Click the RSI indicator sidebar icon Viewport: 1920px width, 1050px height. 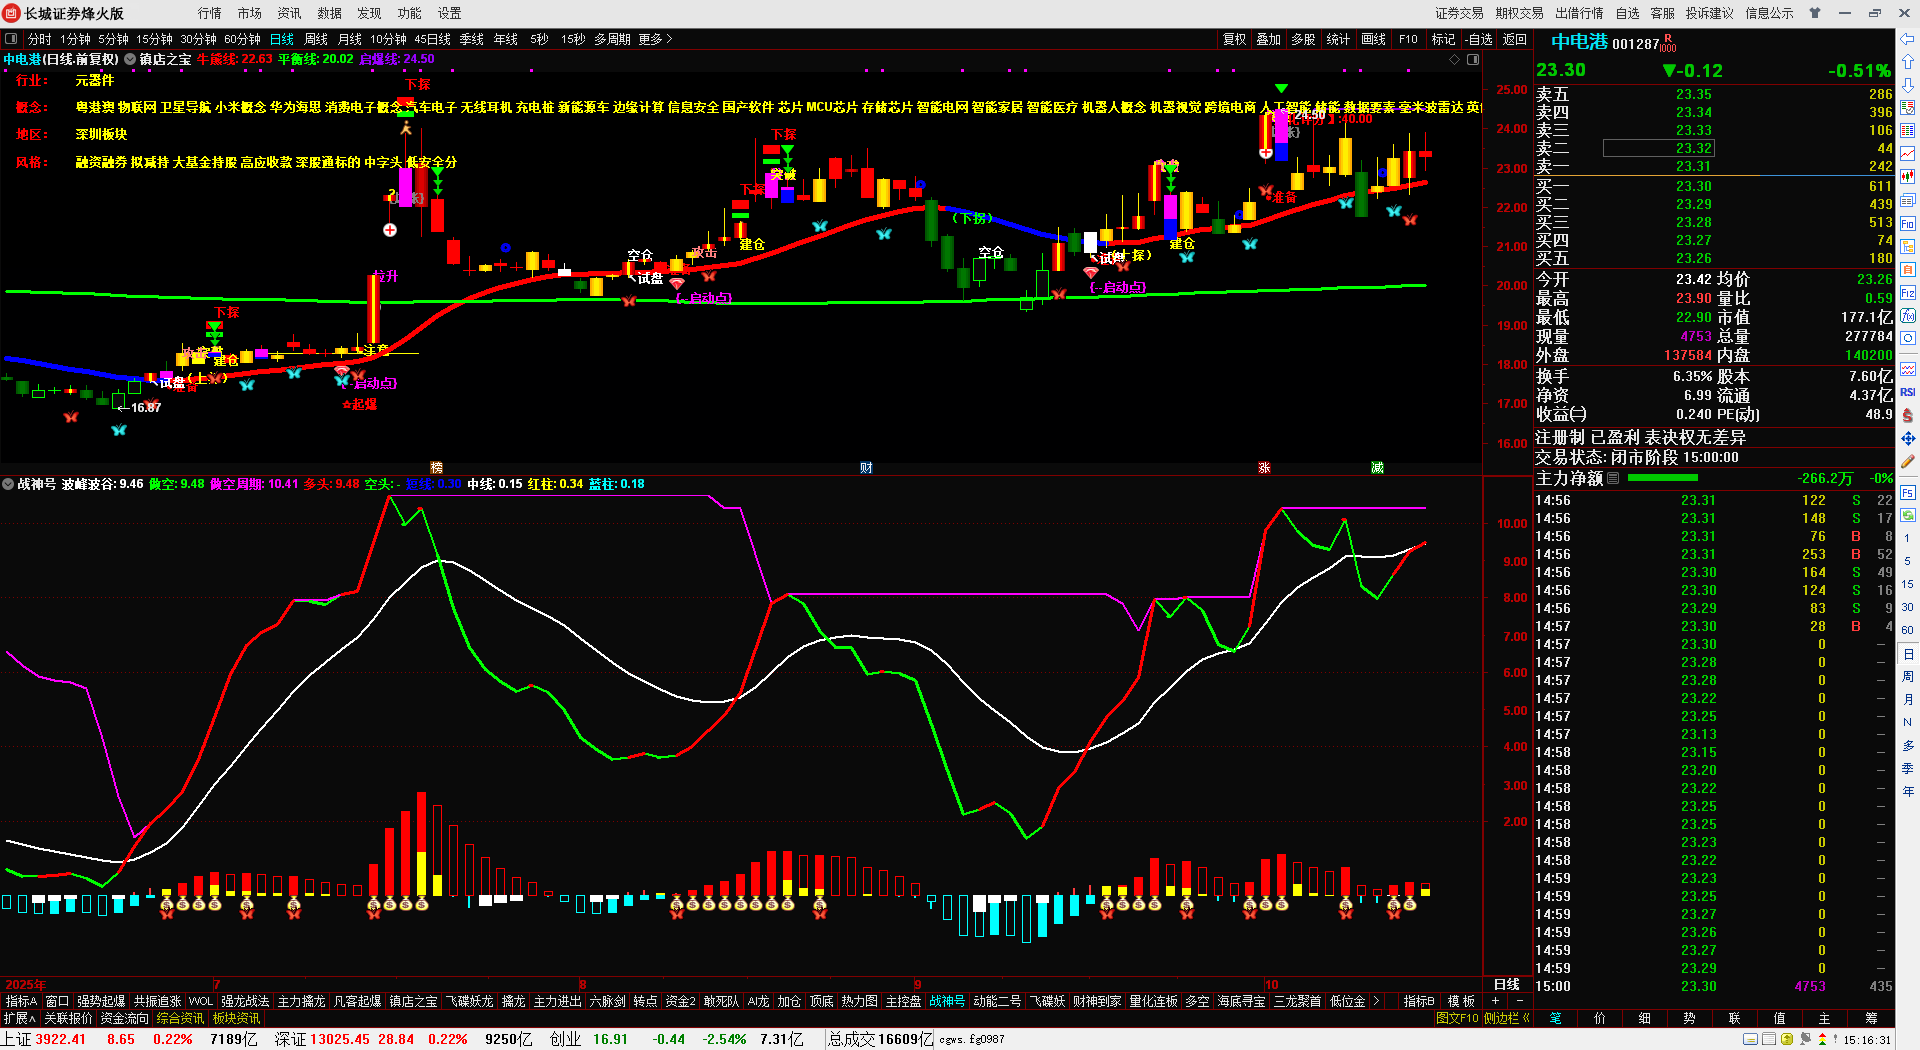1907,392
